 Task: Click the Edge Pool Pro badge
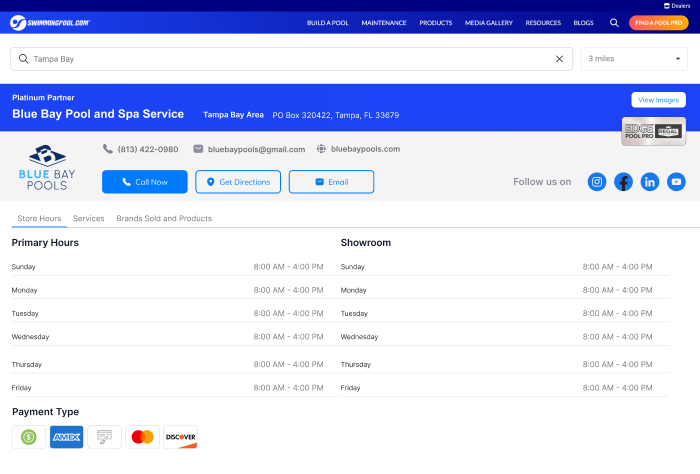[654, 131]
